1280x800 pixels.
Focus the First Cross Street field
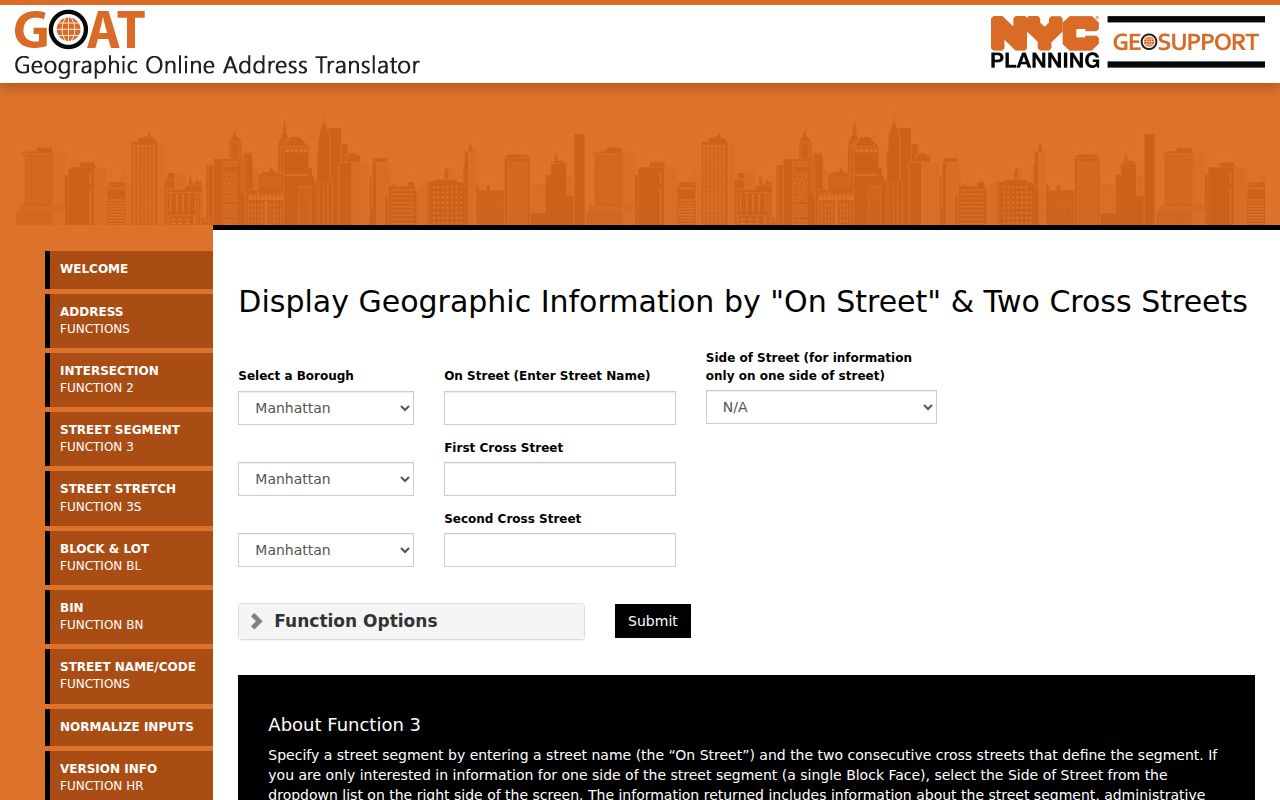560,479
